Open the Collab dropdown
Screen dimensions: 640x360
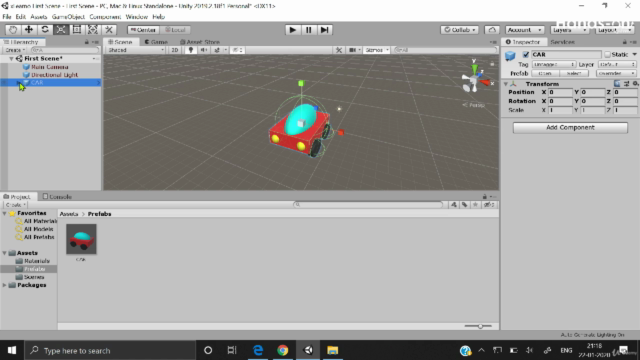460,30
